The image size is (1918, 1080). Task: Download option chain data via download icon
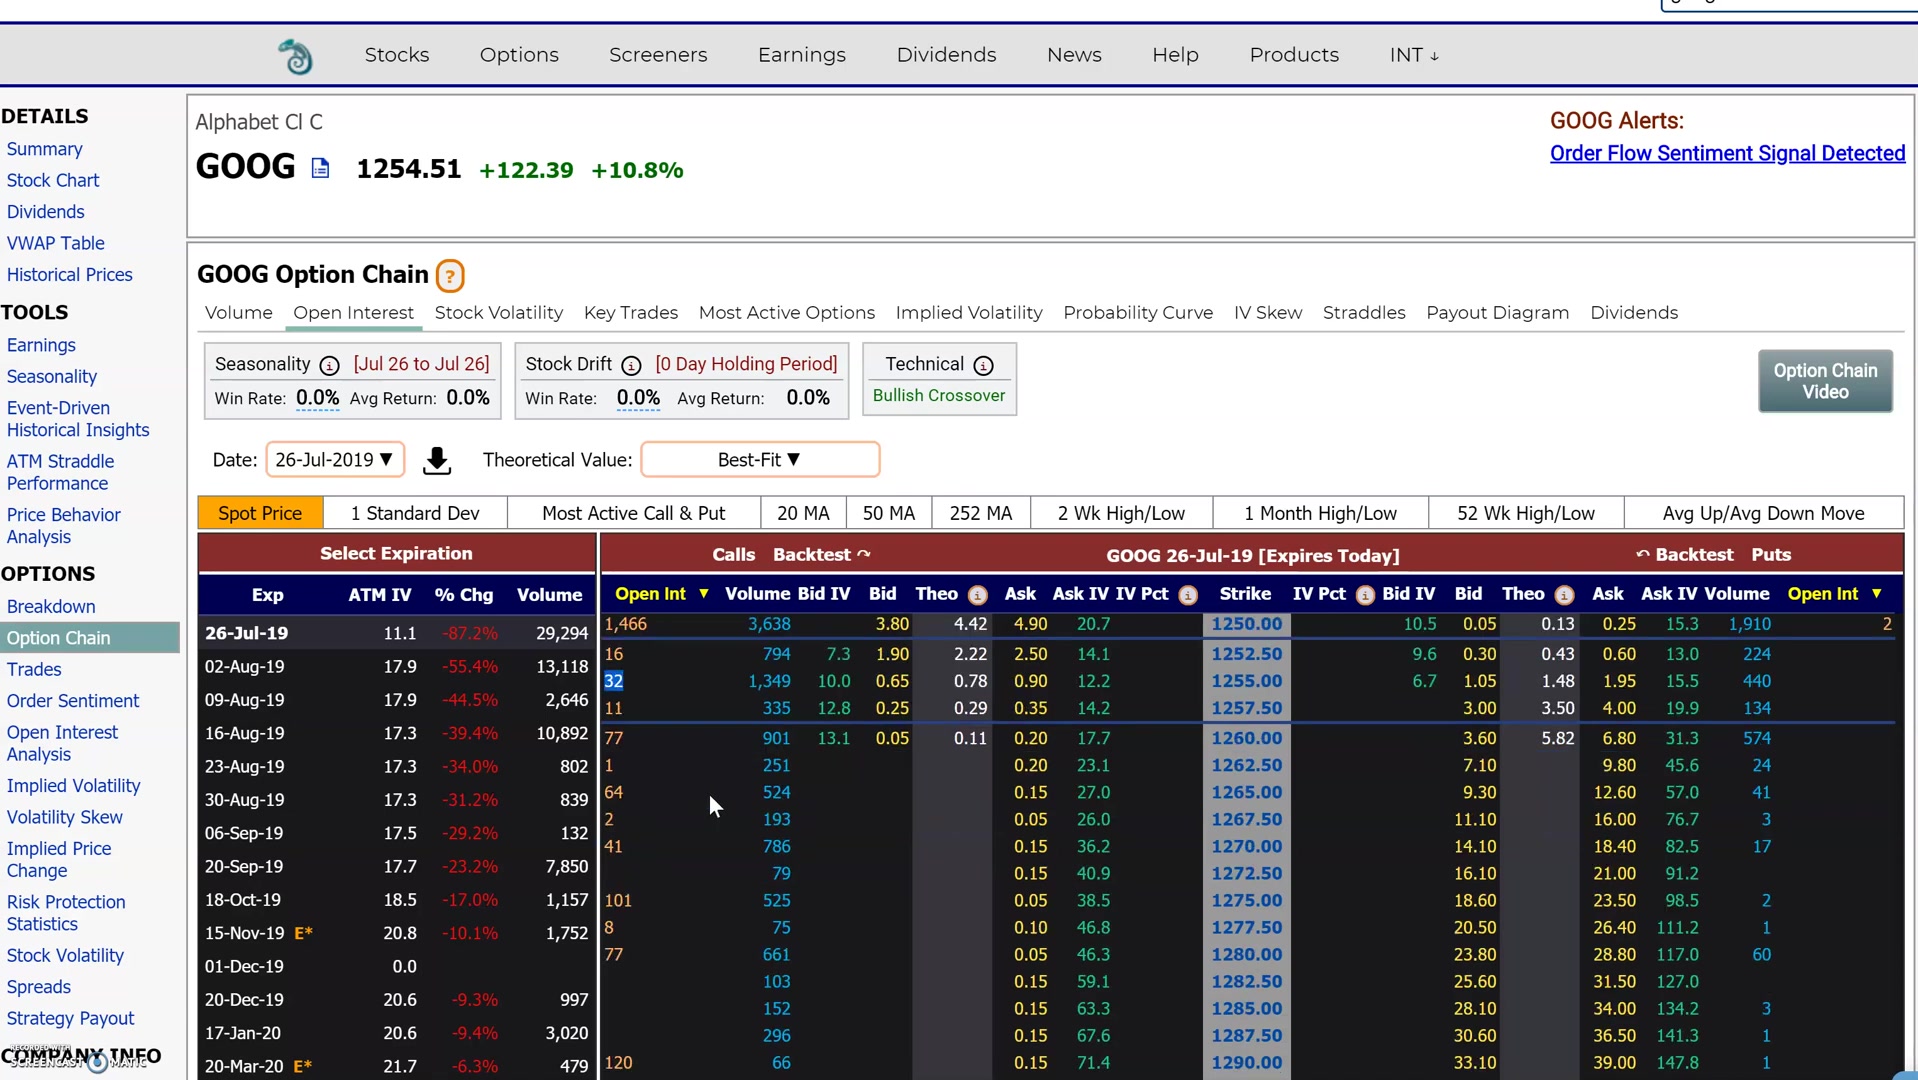436,460
